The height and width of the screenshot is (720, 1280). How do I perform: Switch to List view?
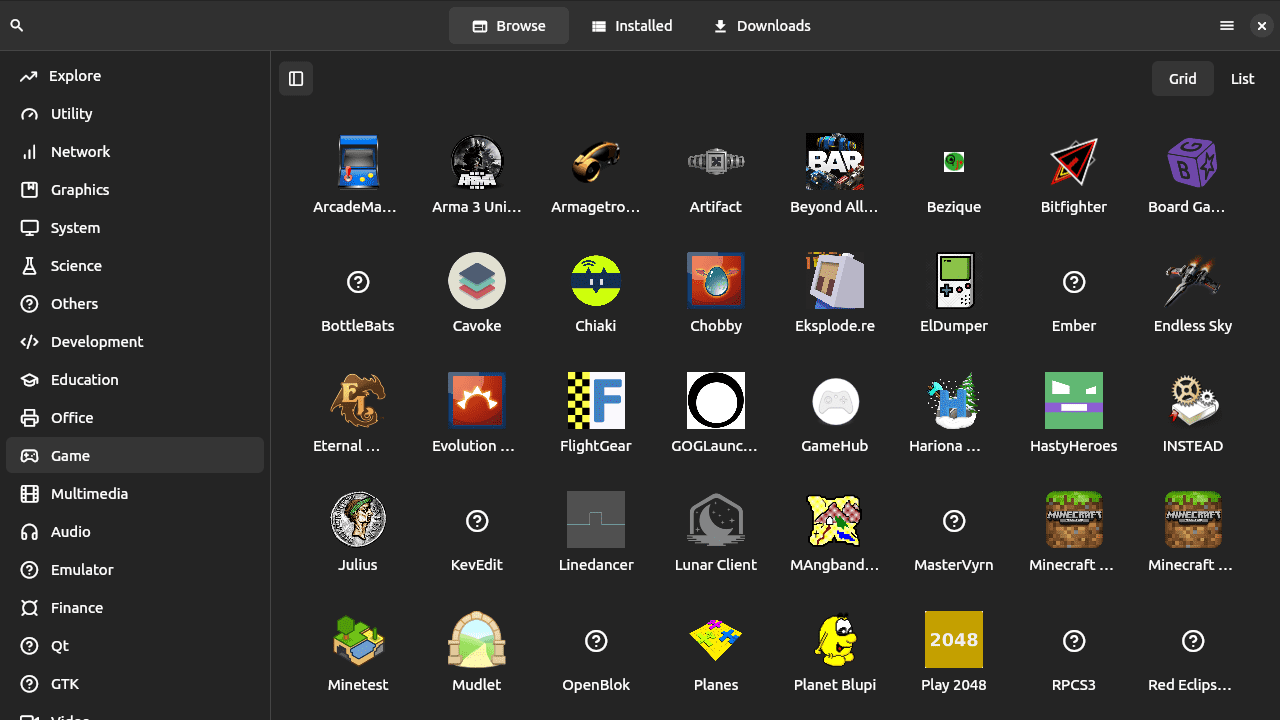(1242, 79)
